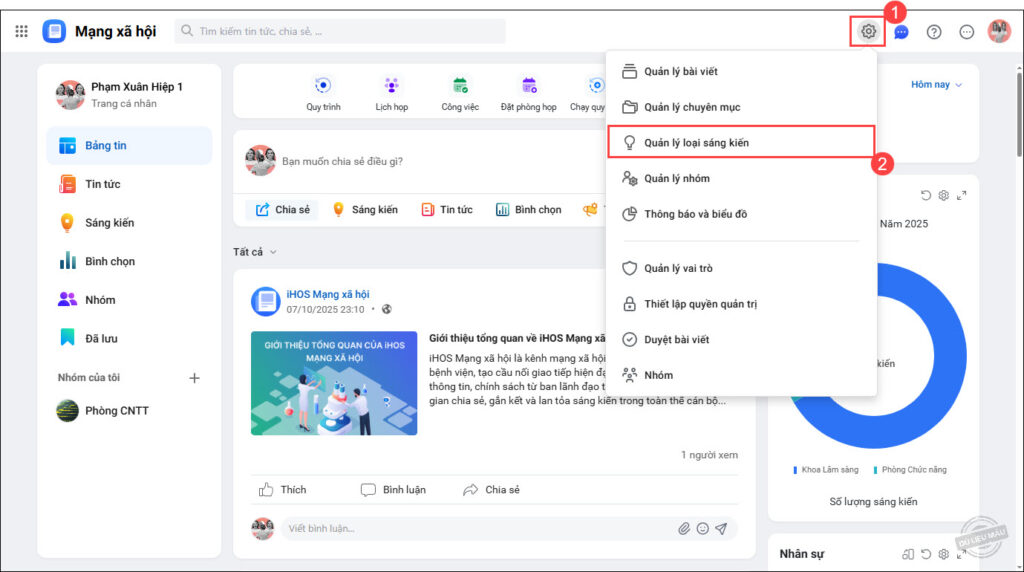The height and width of the screenshot is (572, 1024).
Task: Click the public globe icon on post
Action: (387, 309)
